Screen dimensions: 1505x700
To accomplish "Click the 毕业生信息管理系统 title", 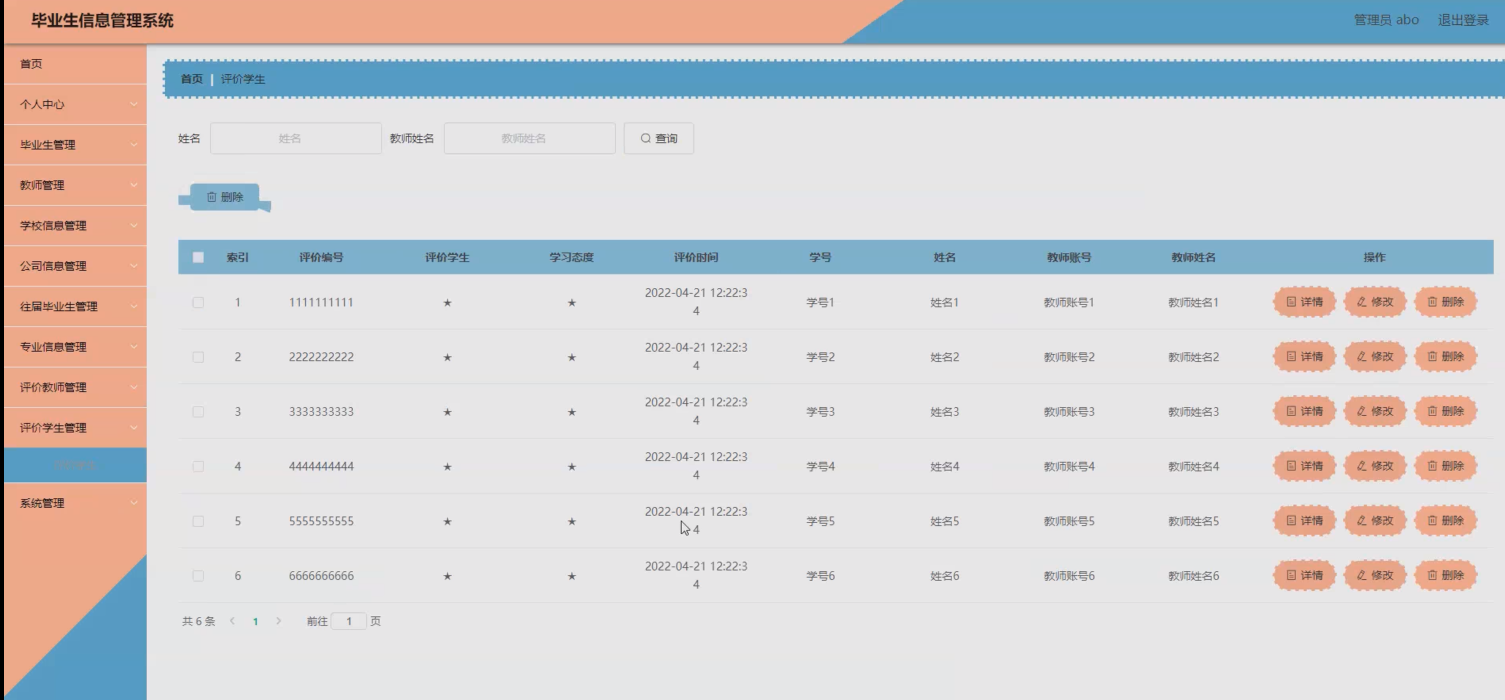I will 102,20.
